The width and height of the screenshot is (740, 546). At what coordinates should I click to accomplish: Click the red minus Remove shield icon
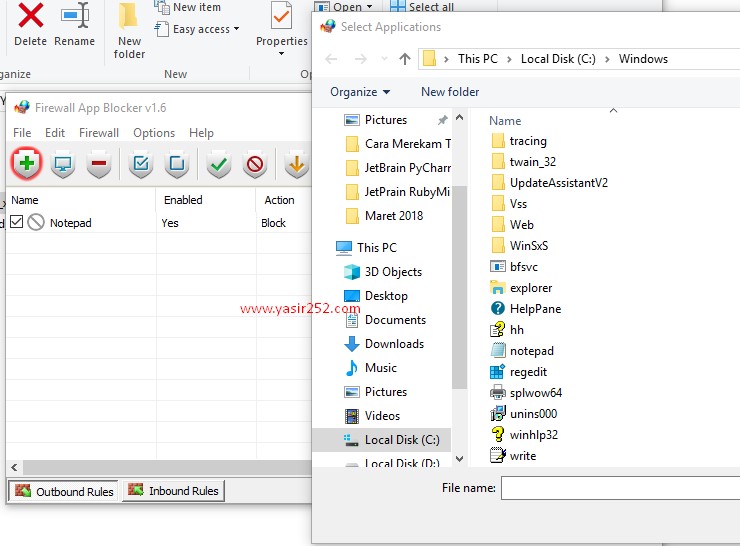(99, 164)
